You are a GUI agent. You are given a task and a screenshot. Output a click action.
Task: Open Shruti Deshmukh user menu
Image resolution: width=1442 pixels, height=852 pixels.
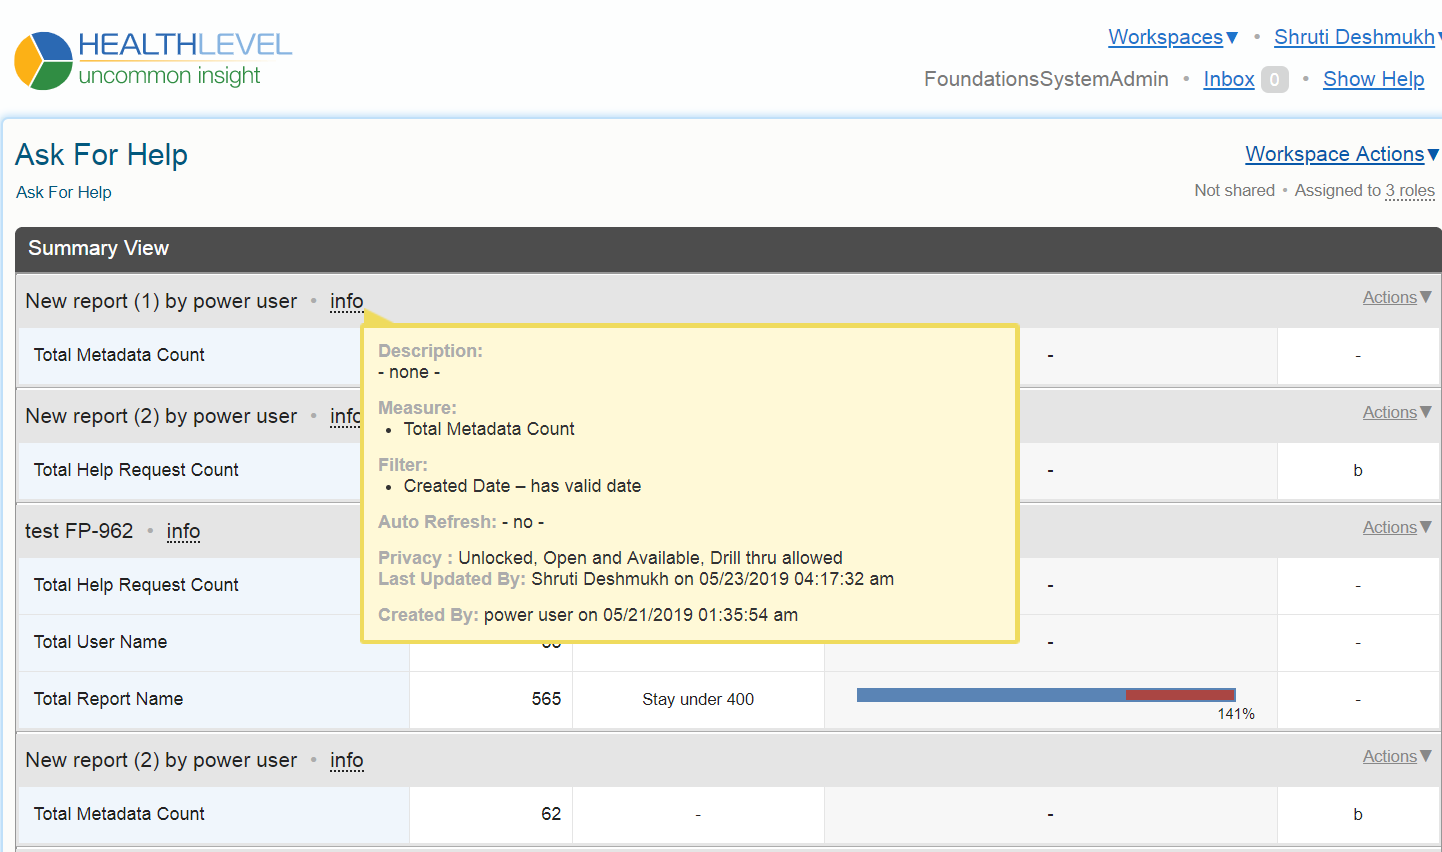click(1354, 37)
